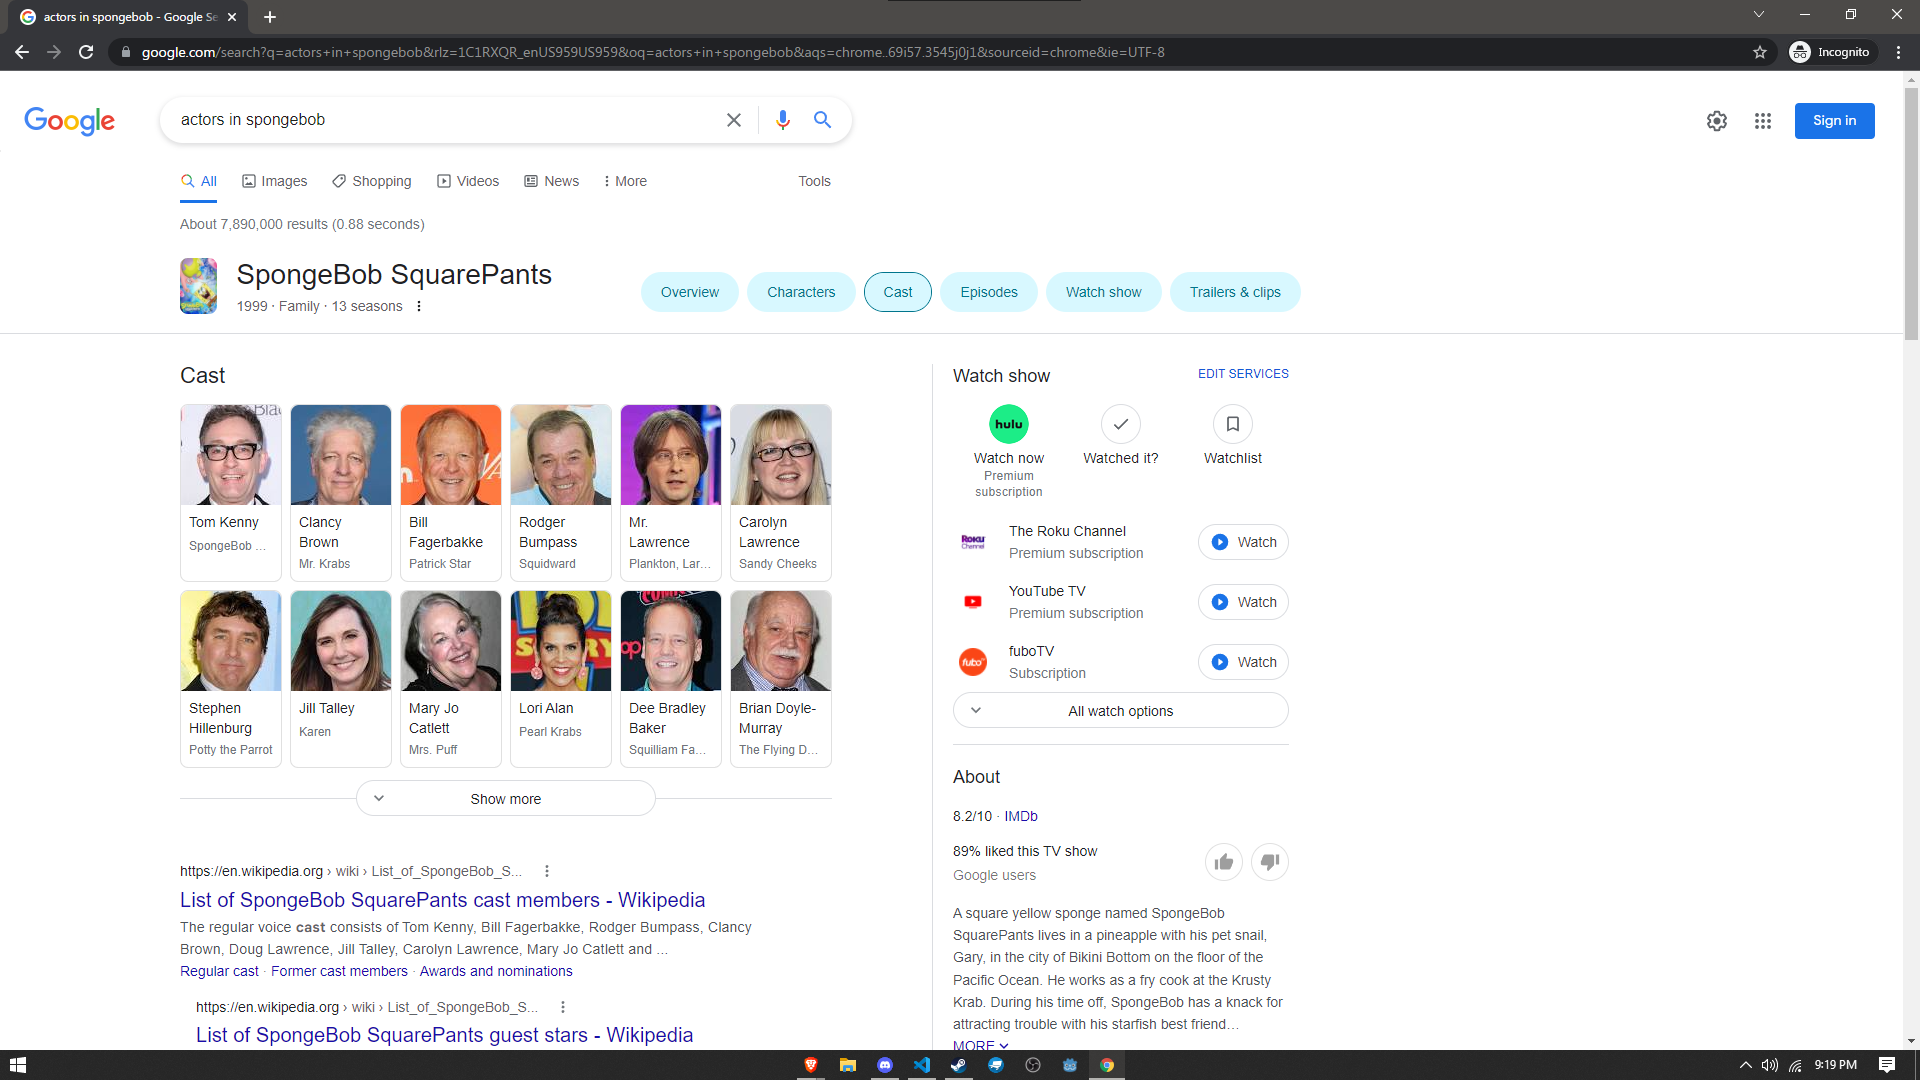Bookmark this page with star icon
This screenshot has height=1080, width=1920.
tap(1760, 52)
